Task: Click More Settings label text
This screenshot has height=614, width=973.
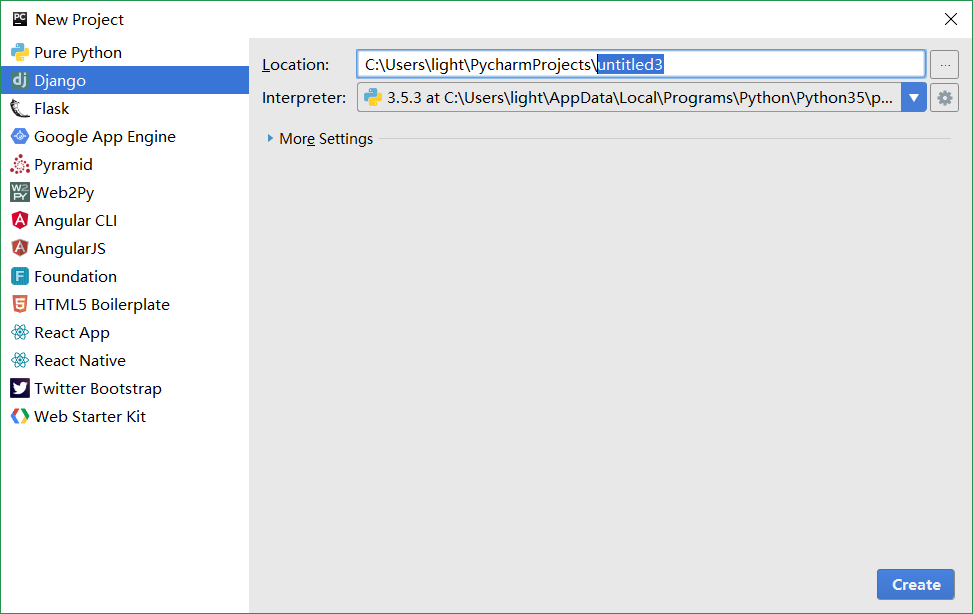Action: [326, 138]
